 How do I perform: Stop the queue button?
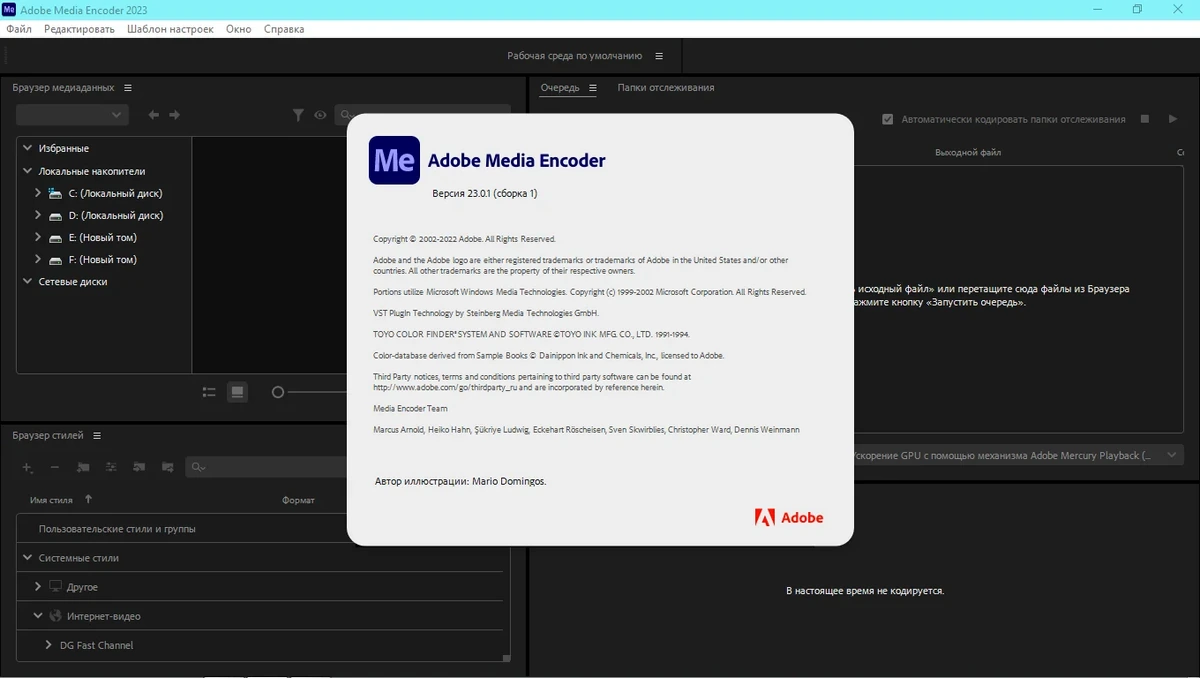coord(1146,119)
